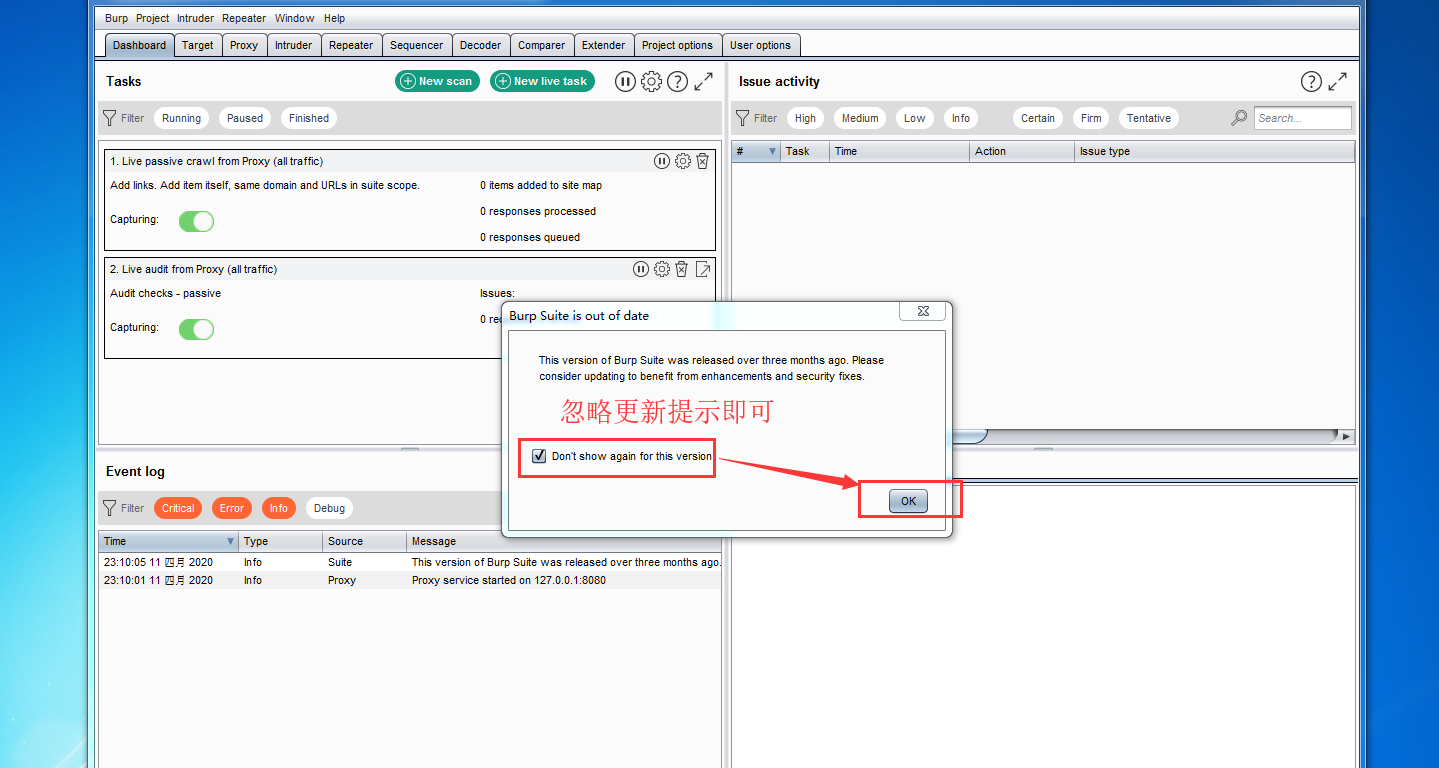
Task: Pause all tasks in Tasks panel header
Action: pyautogui.click(x=625, y=82)
